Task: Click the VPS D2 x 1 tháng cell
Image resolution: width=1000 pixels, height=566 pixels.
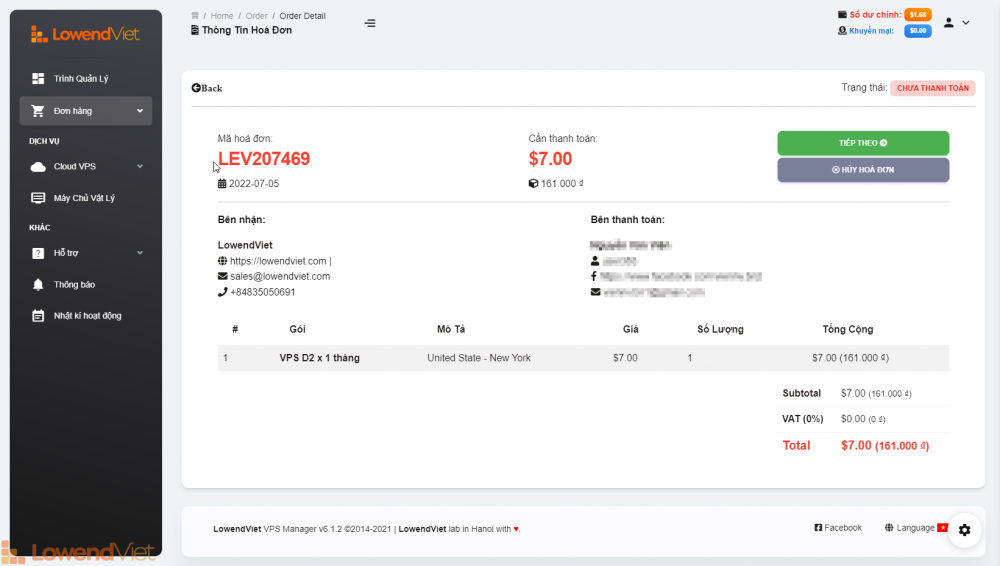Action: pos(320,358)
